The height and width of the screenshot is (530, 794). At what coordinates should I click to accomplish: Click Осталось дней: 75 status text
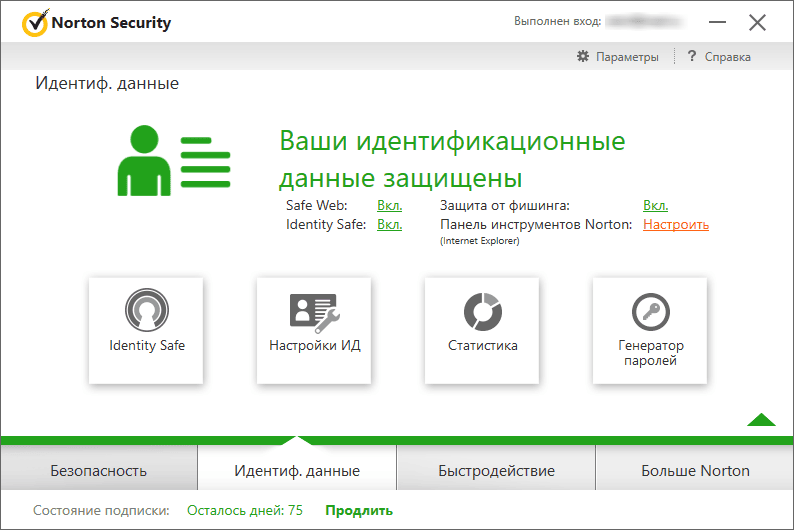245,510
